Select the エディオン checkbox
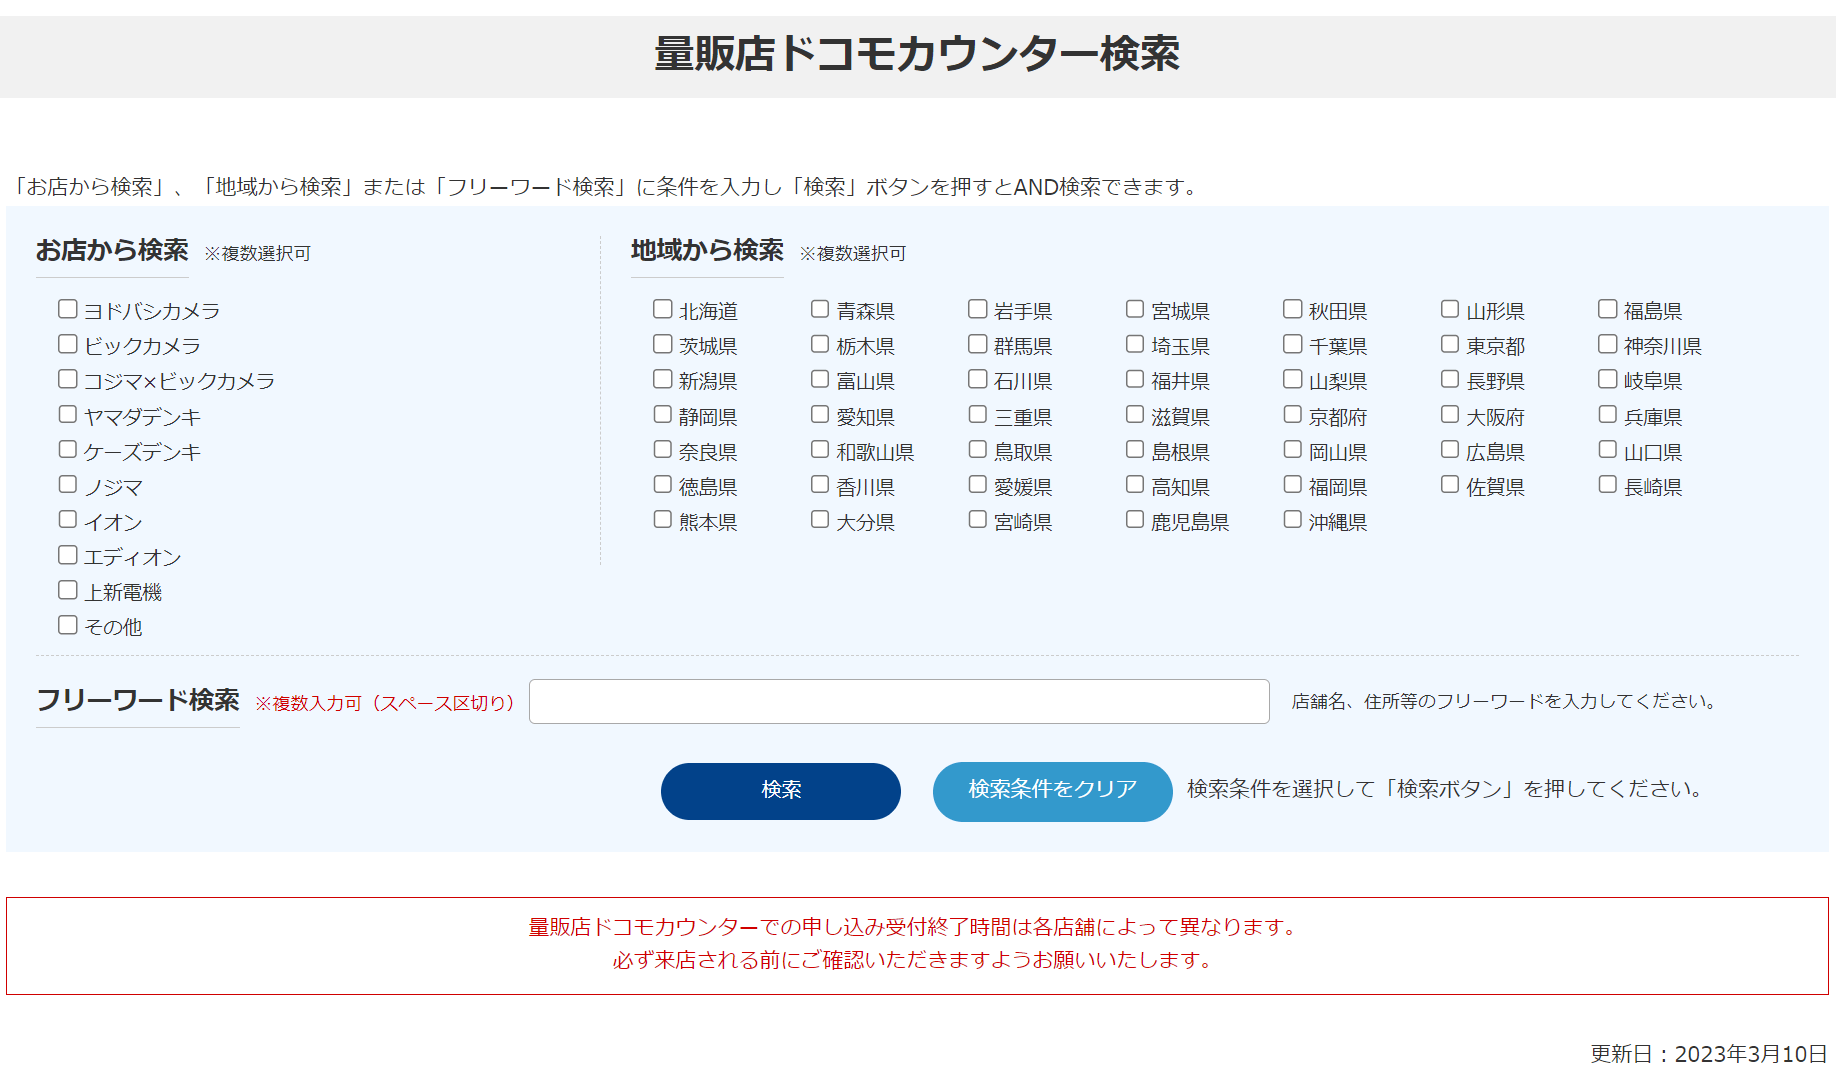This screenshot has height=1074, width=1836. coord(68,554)
